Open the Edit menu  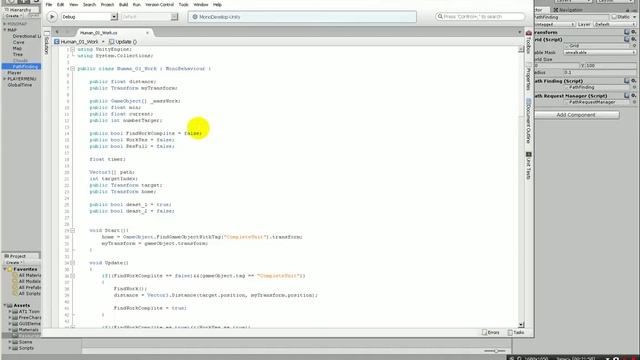tap(60, 4)
